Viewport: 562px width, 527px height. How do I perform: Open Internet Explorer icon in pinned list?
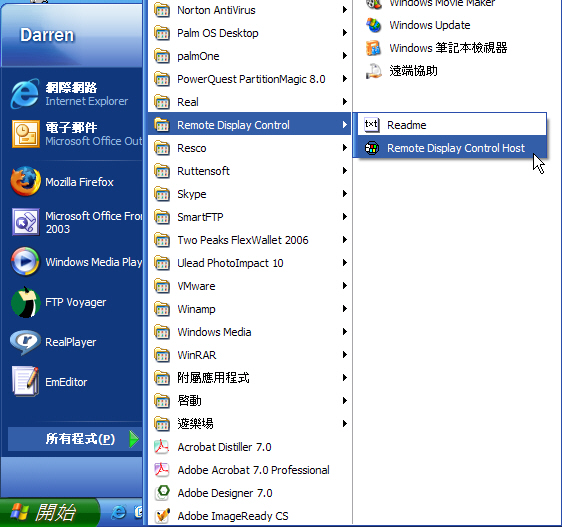(x=25, y=94)
